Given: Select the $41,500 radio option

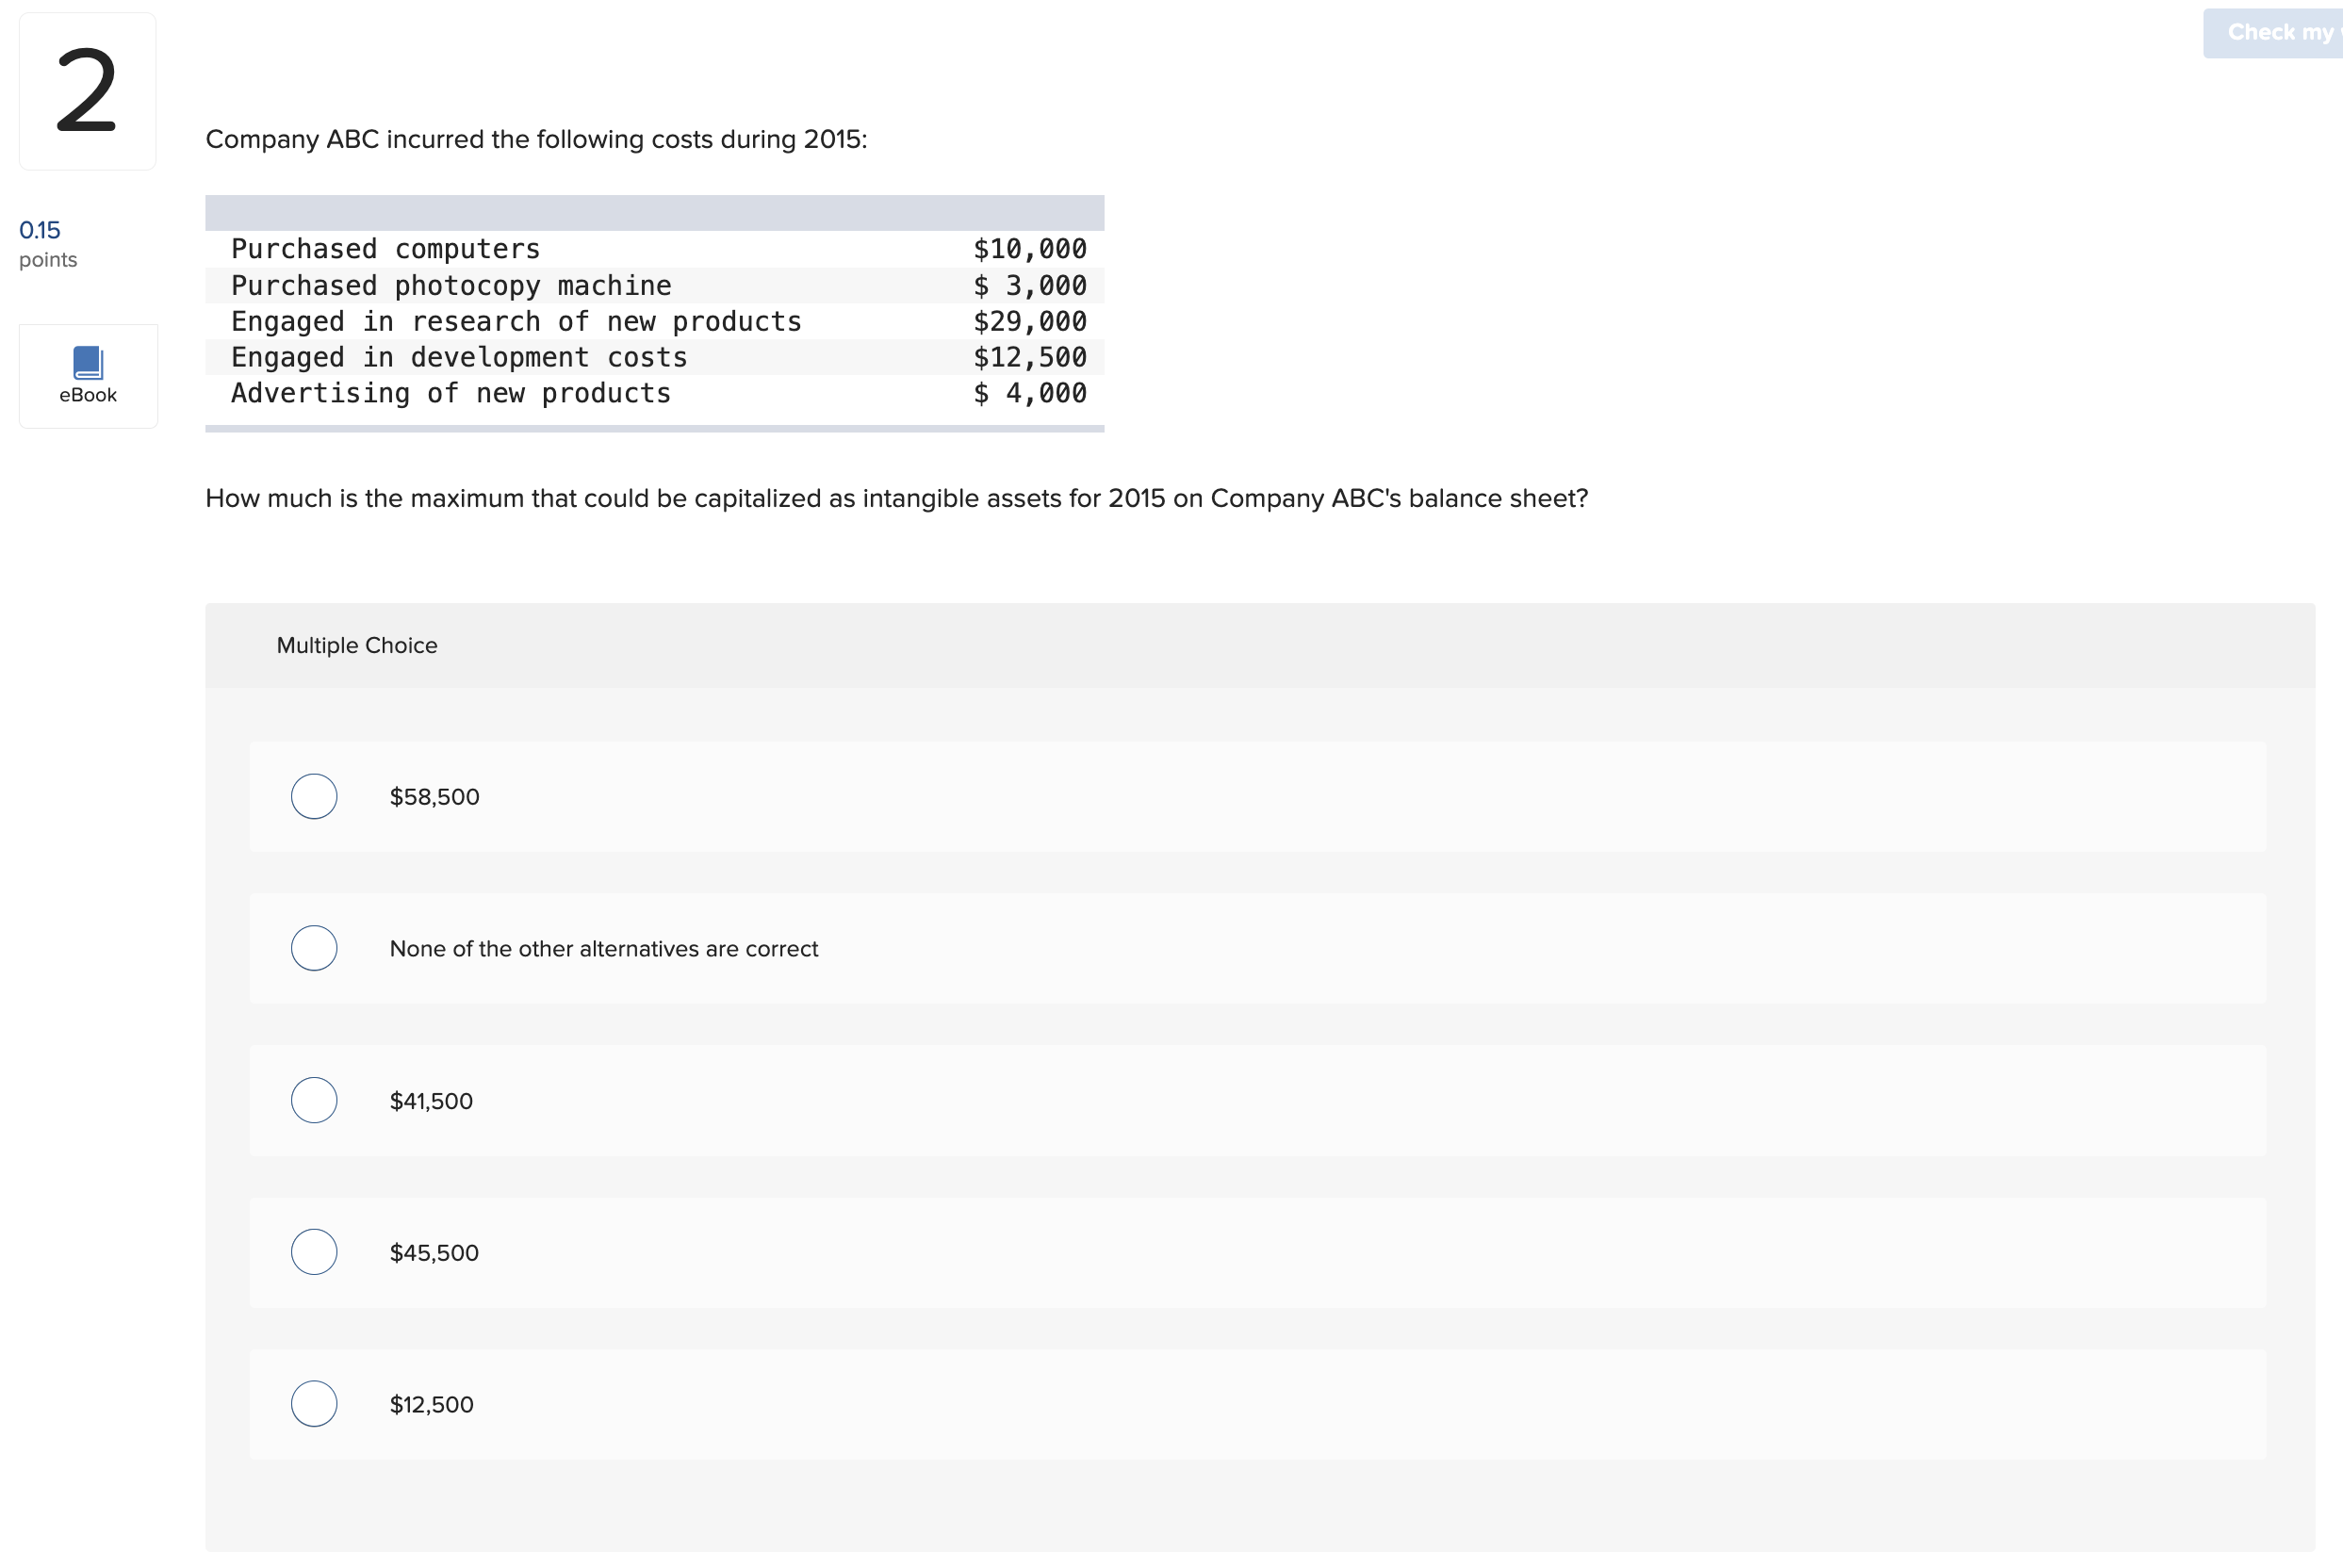Looking at the screenshot, I should [314, 1100].
